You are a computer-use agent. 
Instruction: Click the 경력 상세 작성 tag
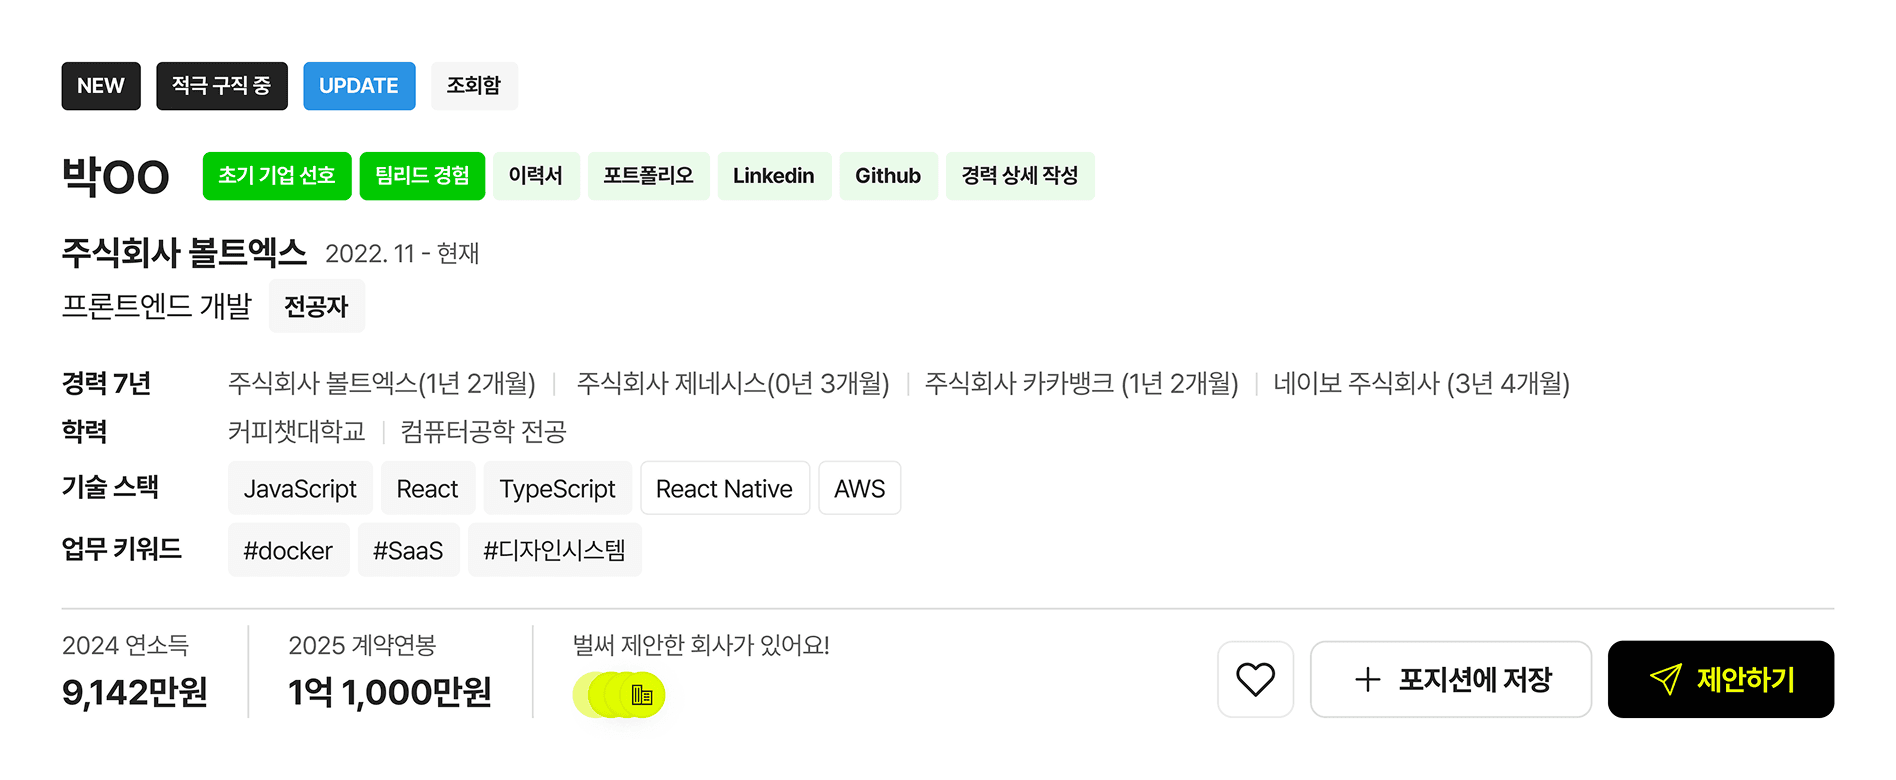[x=1020, y=176]
